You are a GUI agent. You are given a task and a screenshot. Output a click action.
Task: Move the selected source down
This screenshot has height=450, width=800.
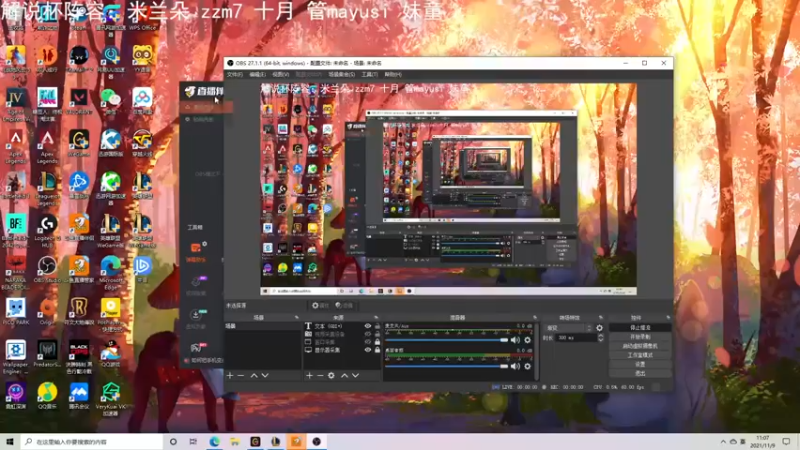click(356, 376)
